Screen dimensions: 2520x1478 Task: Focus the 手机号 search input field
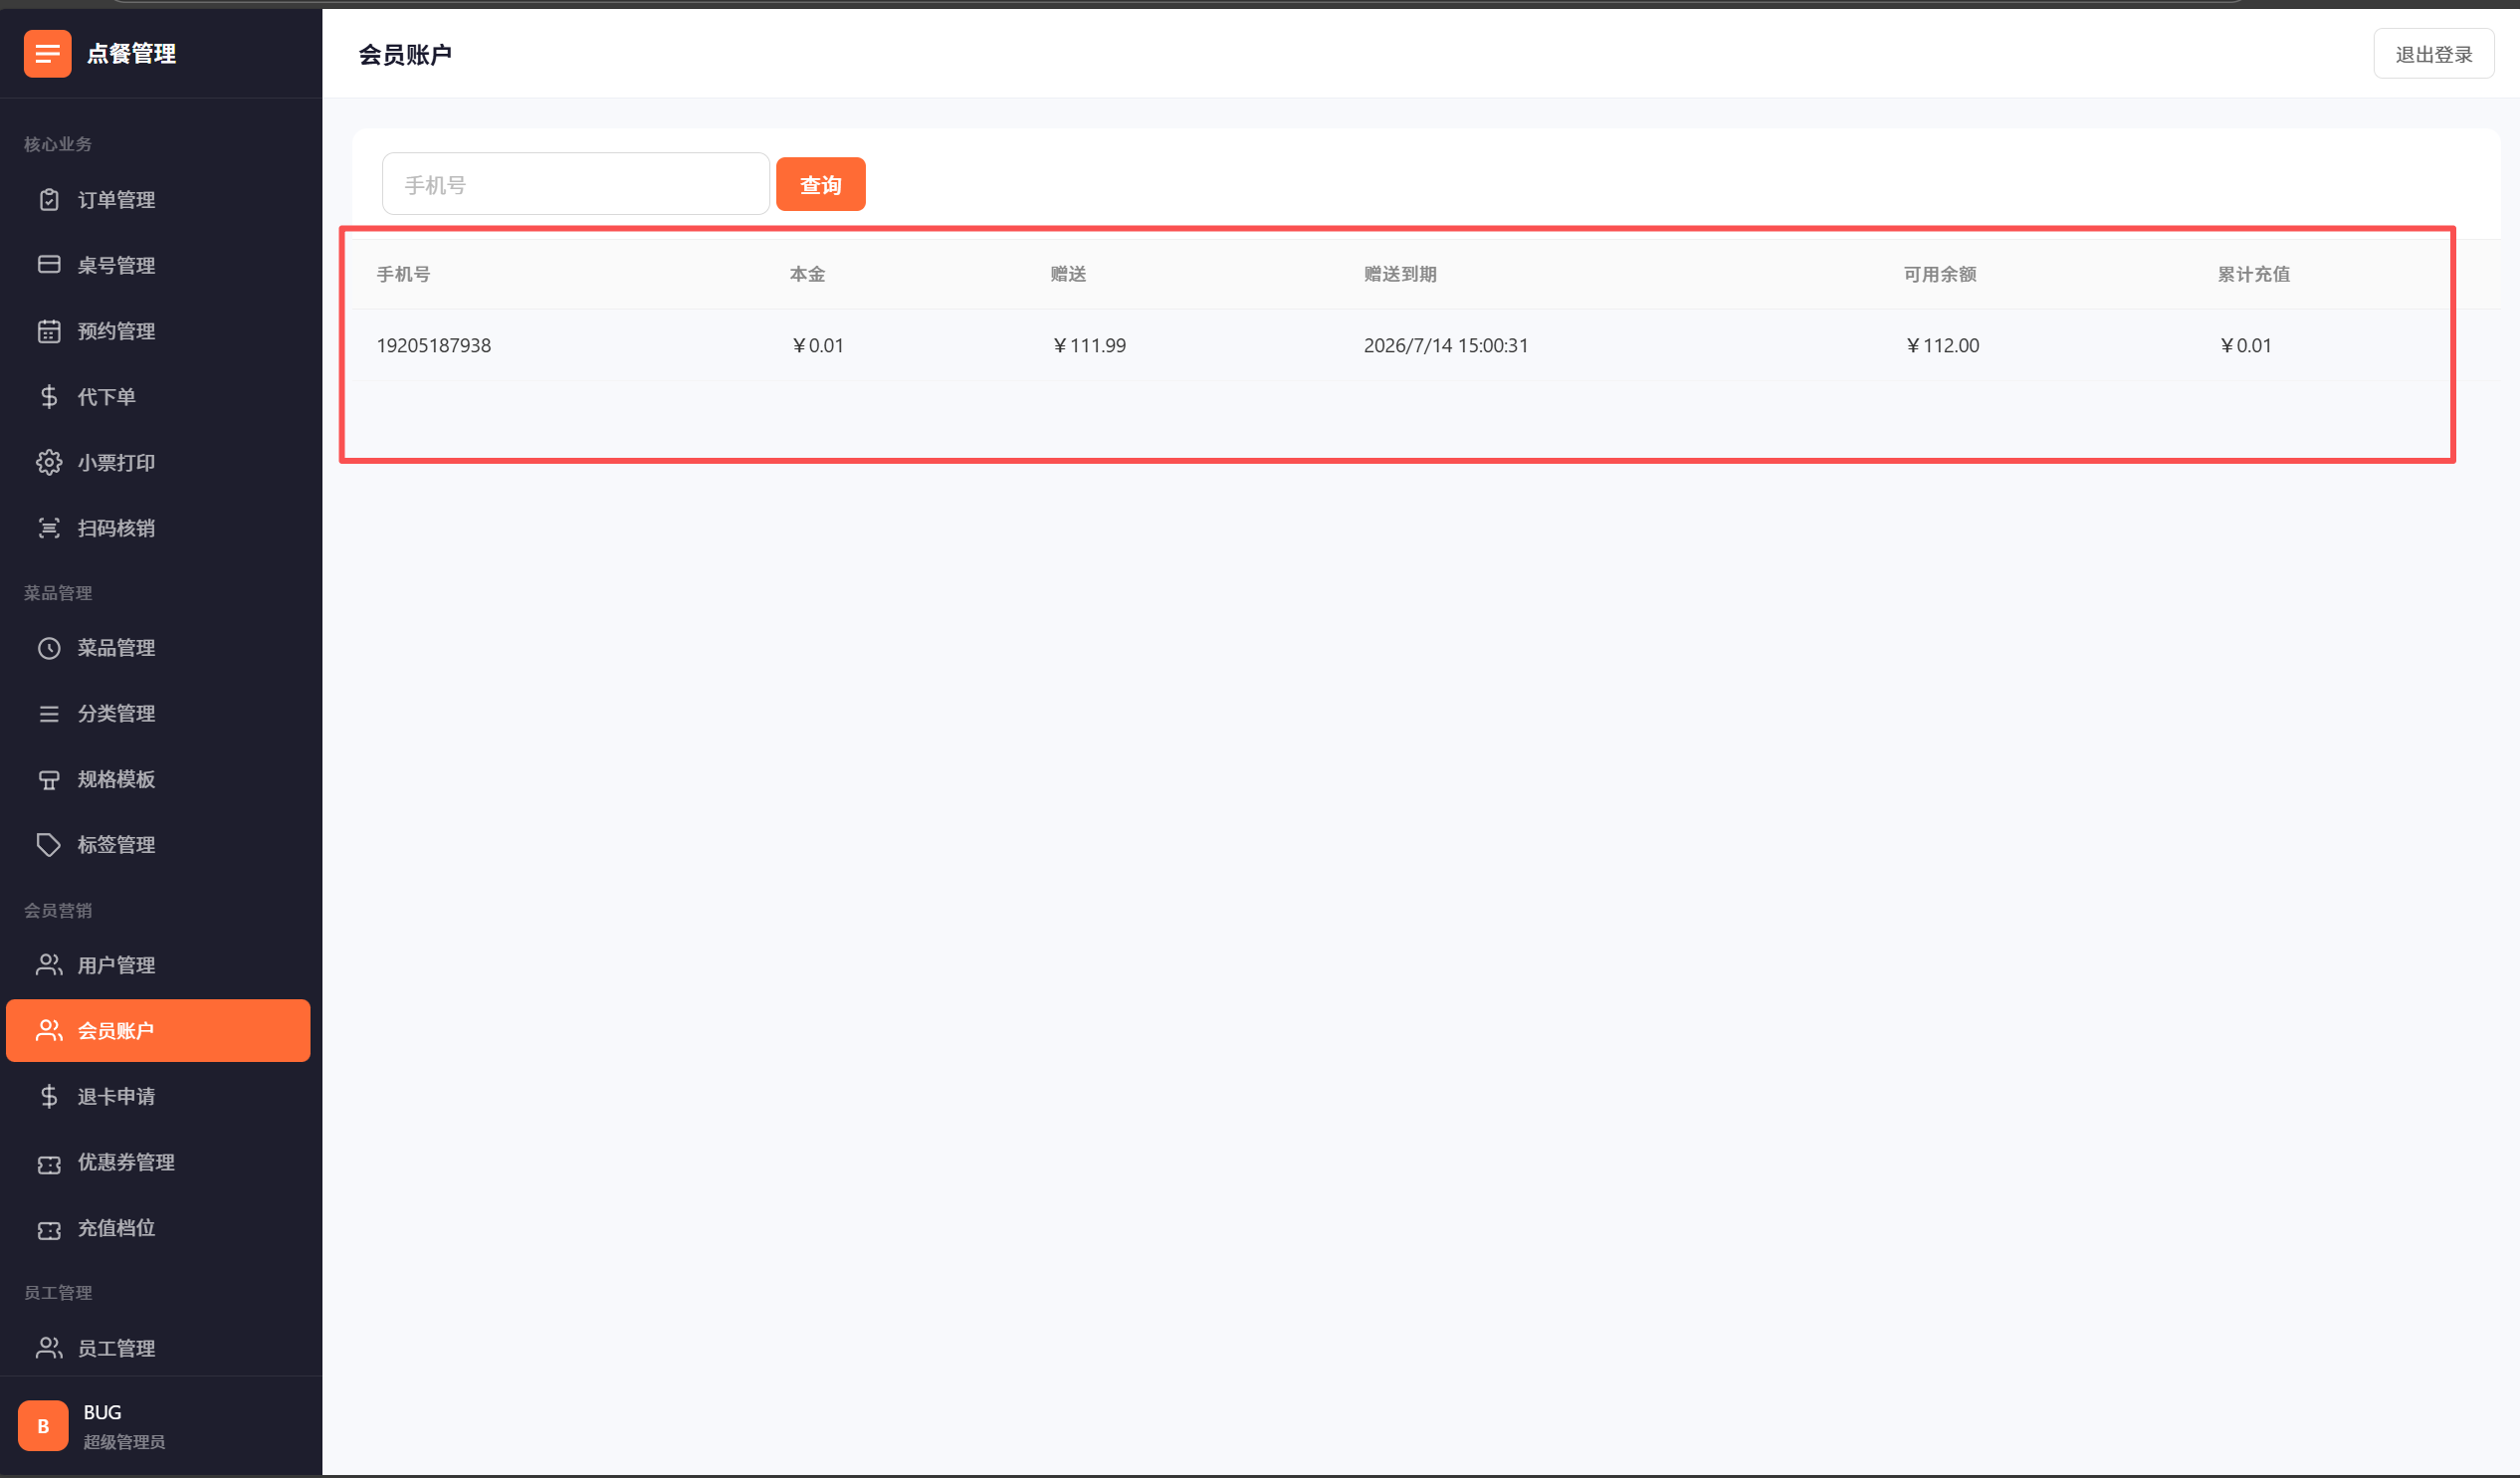click(575, 184)
